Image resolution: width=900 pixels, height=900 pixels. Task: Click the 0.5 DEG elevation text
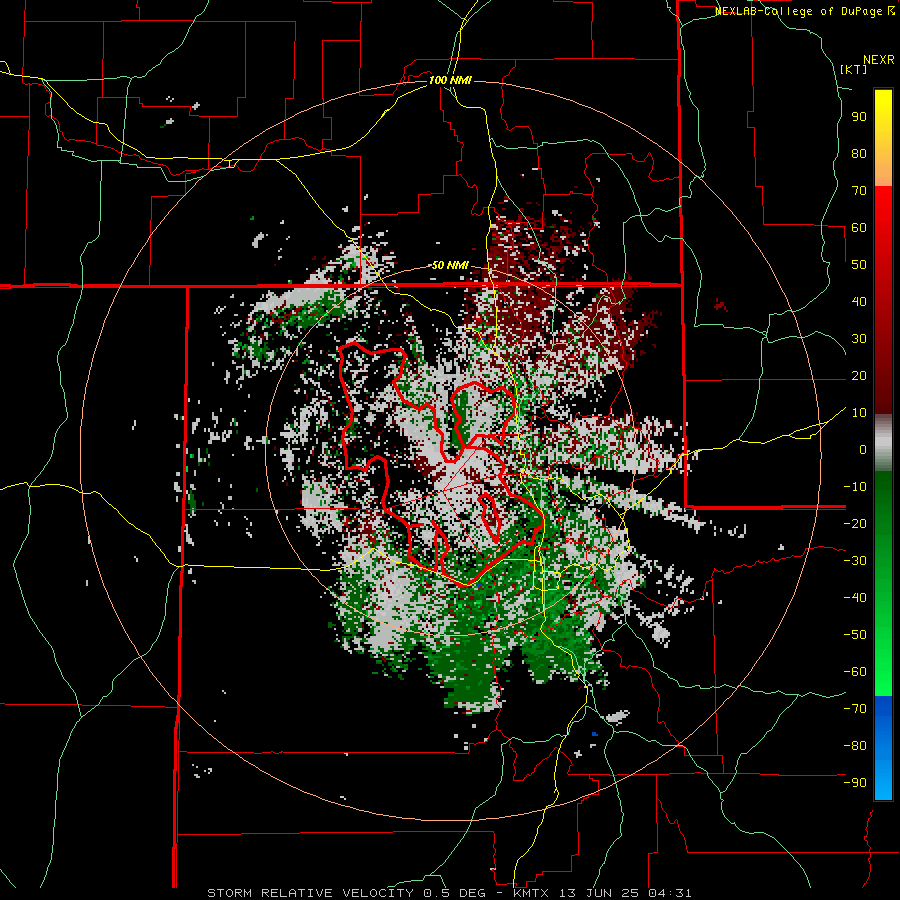[x=454, y=893]
